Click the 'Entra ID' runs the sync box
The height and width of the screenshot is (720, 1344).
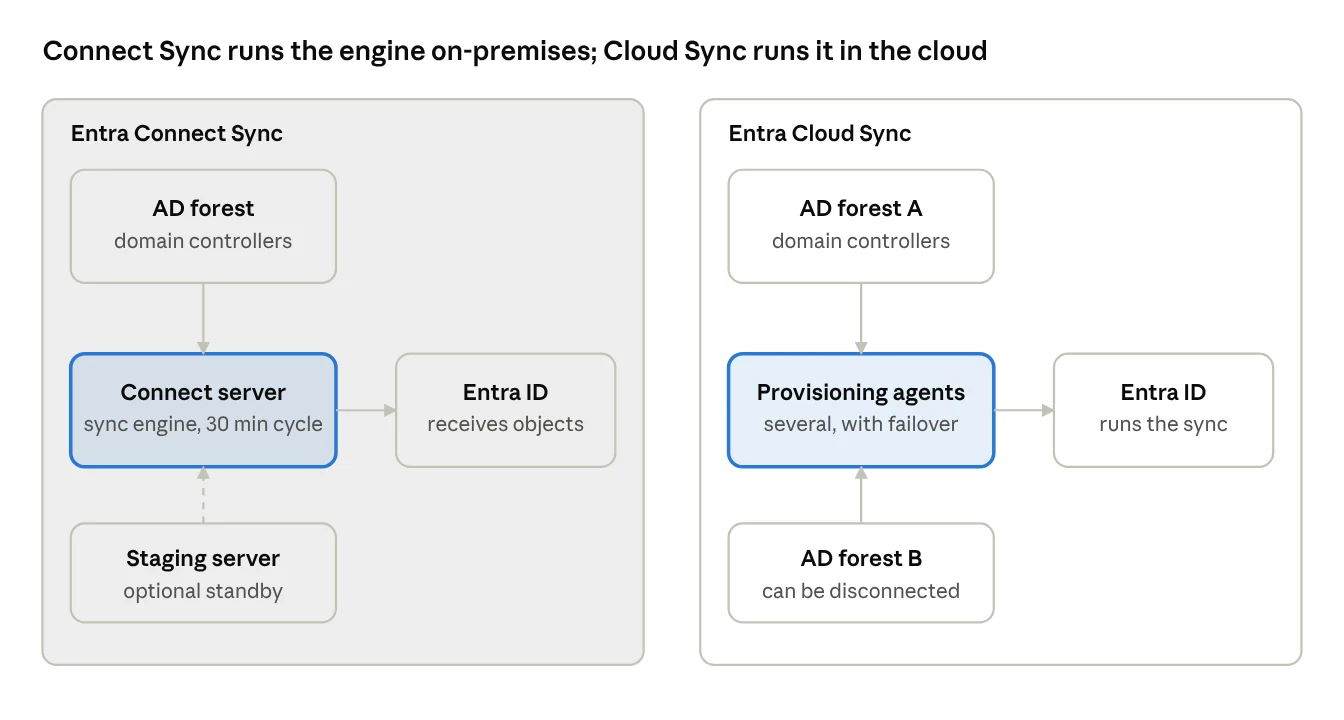1164,410
